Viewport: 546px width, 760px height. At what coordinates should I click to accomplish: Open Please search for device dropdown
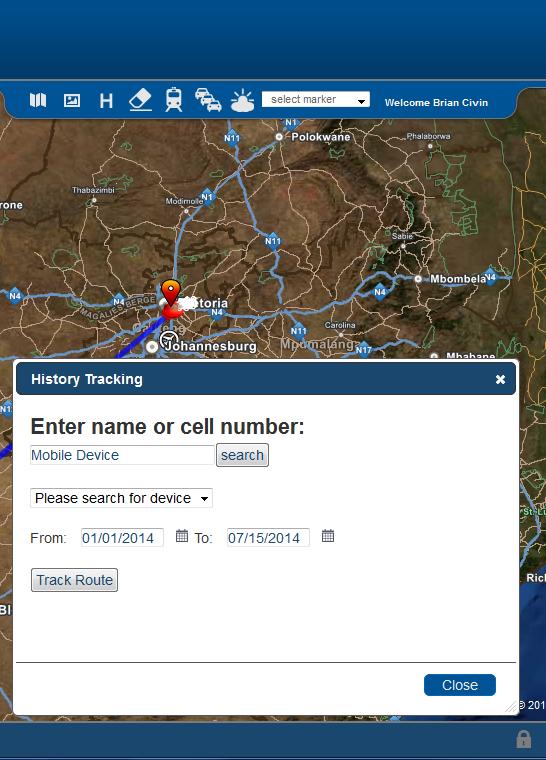tap(121, 498)
